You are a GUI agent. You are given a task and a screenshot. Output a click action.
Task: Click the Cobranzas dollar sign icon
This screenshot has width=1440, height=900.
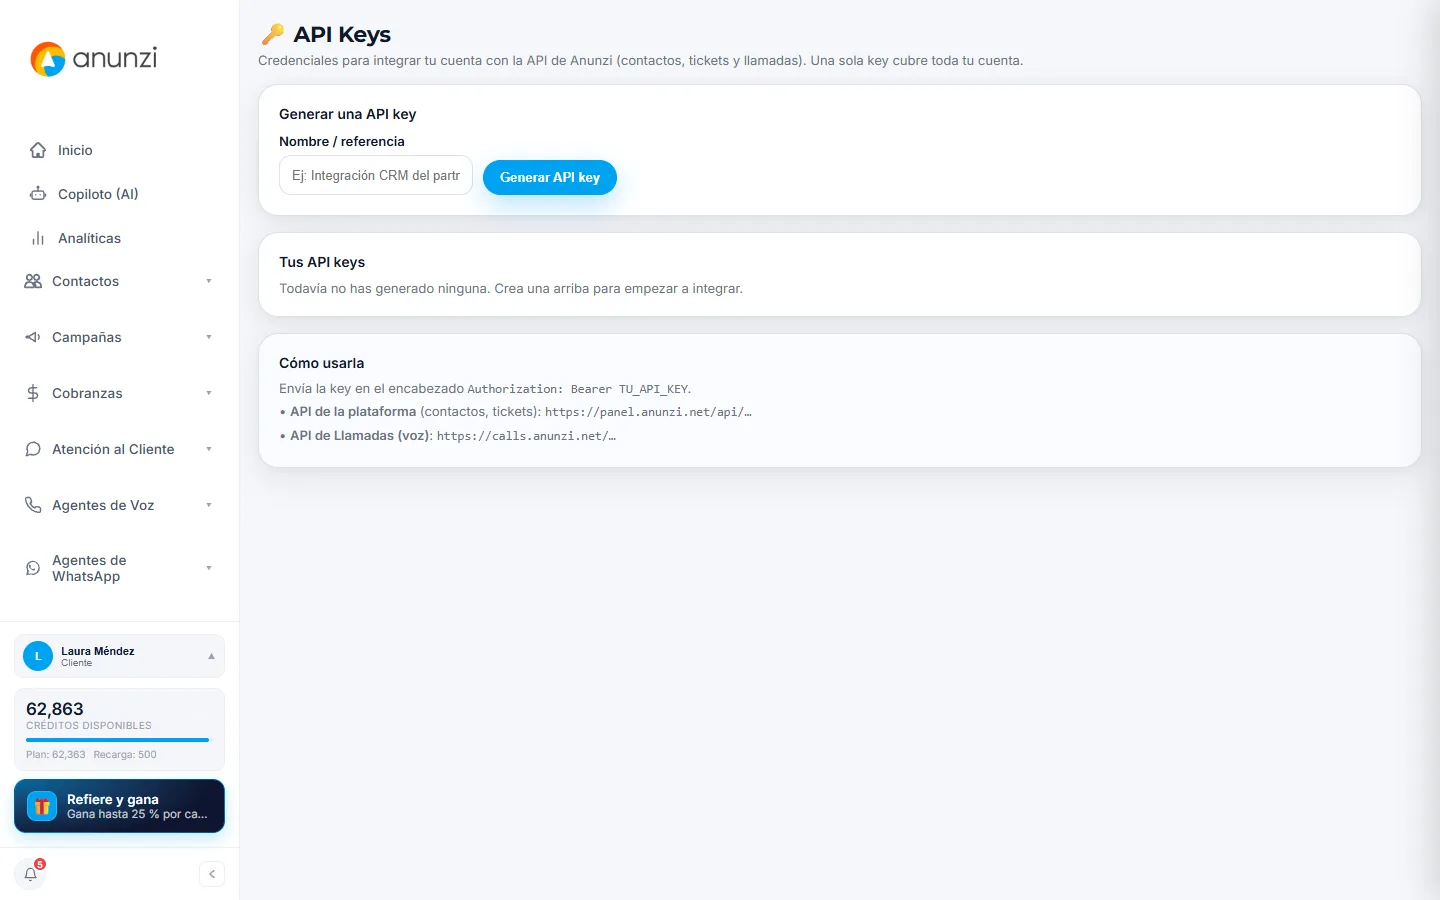pos(33,393)
